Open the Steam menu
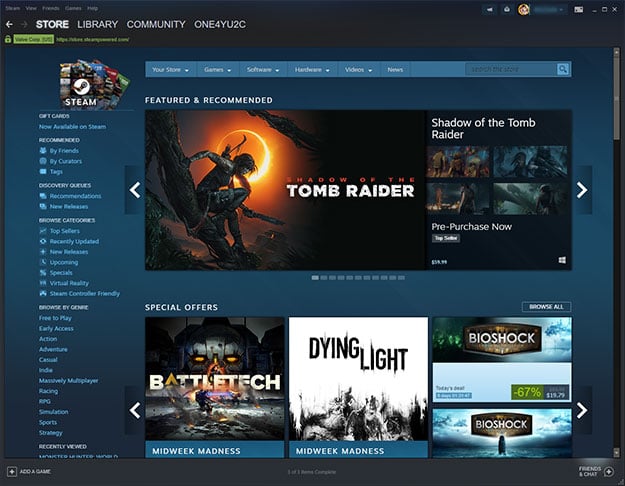Viewport: 625px width, 486px height. pyautogui.click(x=12, y=8)
